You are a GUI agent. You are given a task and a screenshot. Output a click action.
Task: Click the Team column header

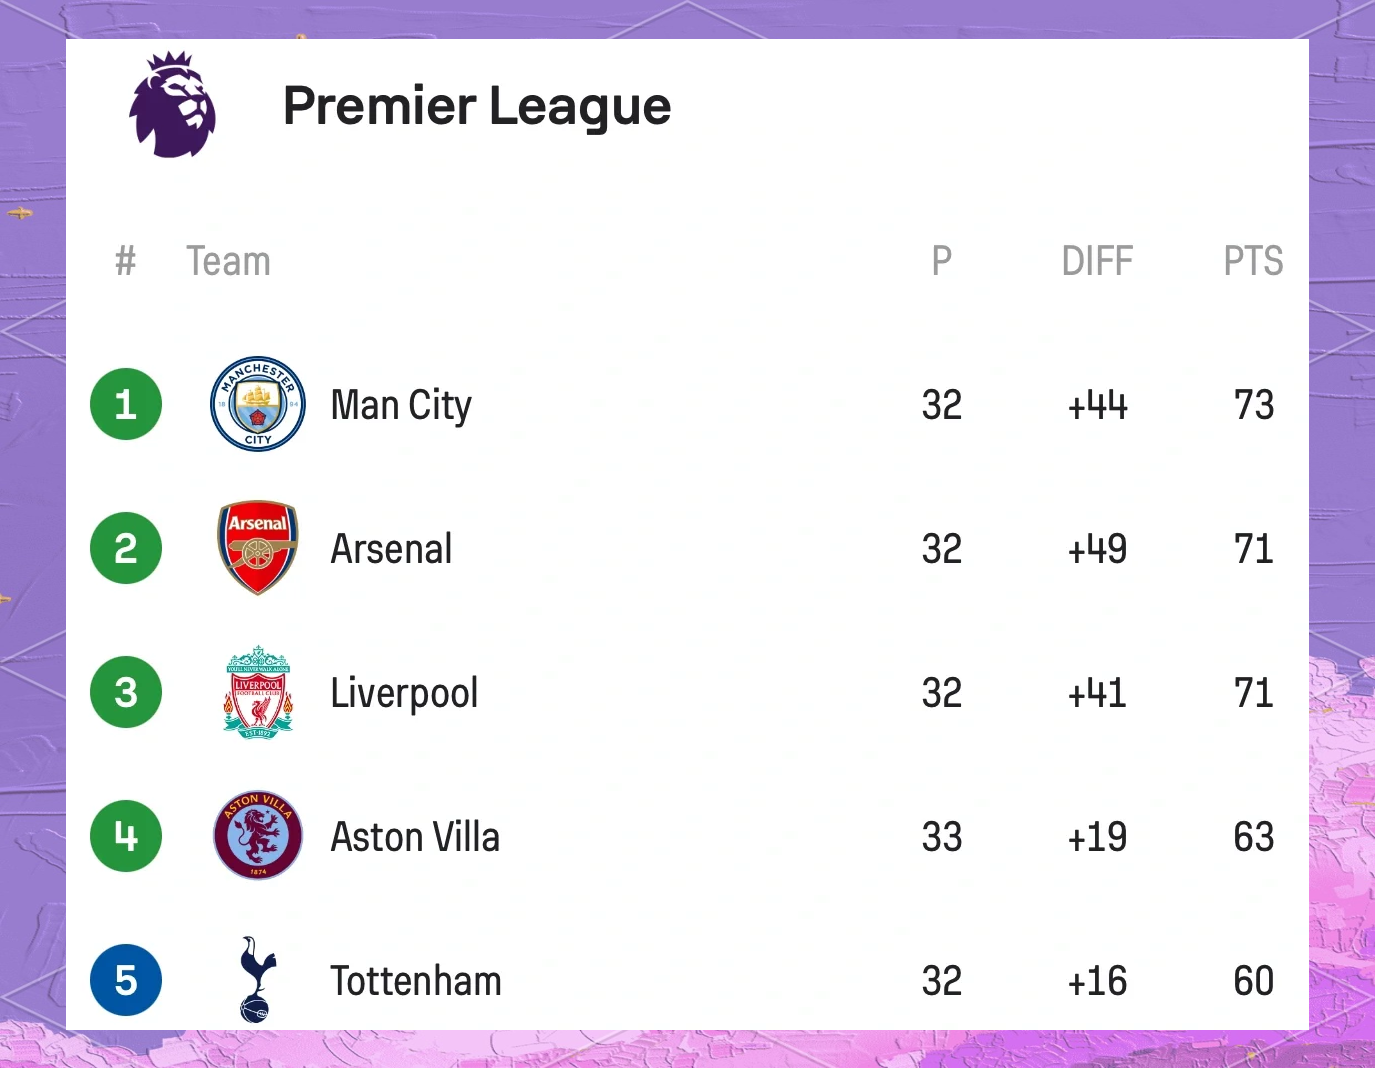228,261
